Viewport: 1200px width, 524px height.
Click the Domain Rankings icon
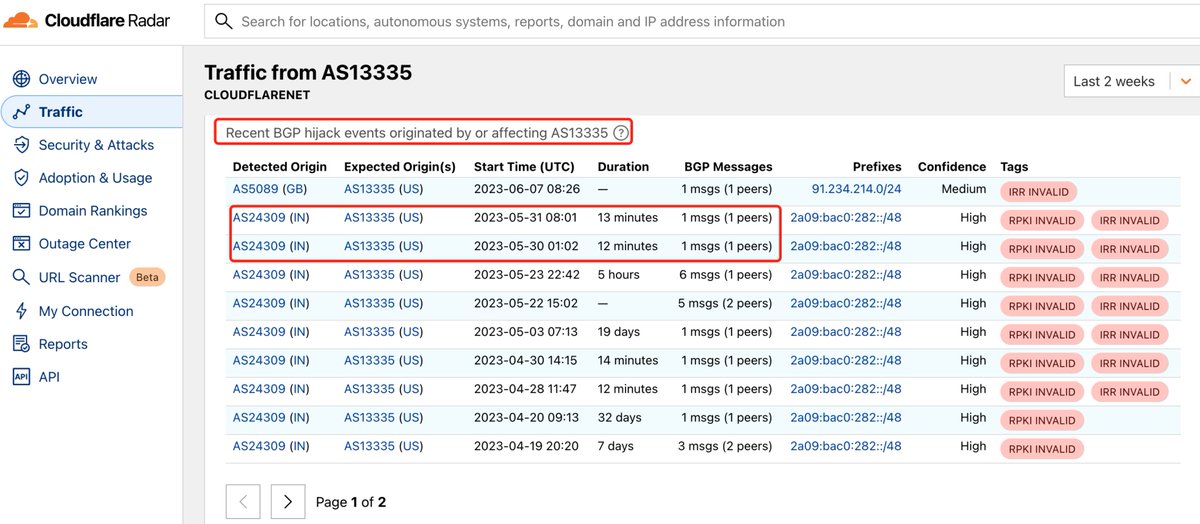(21, 211)
